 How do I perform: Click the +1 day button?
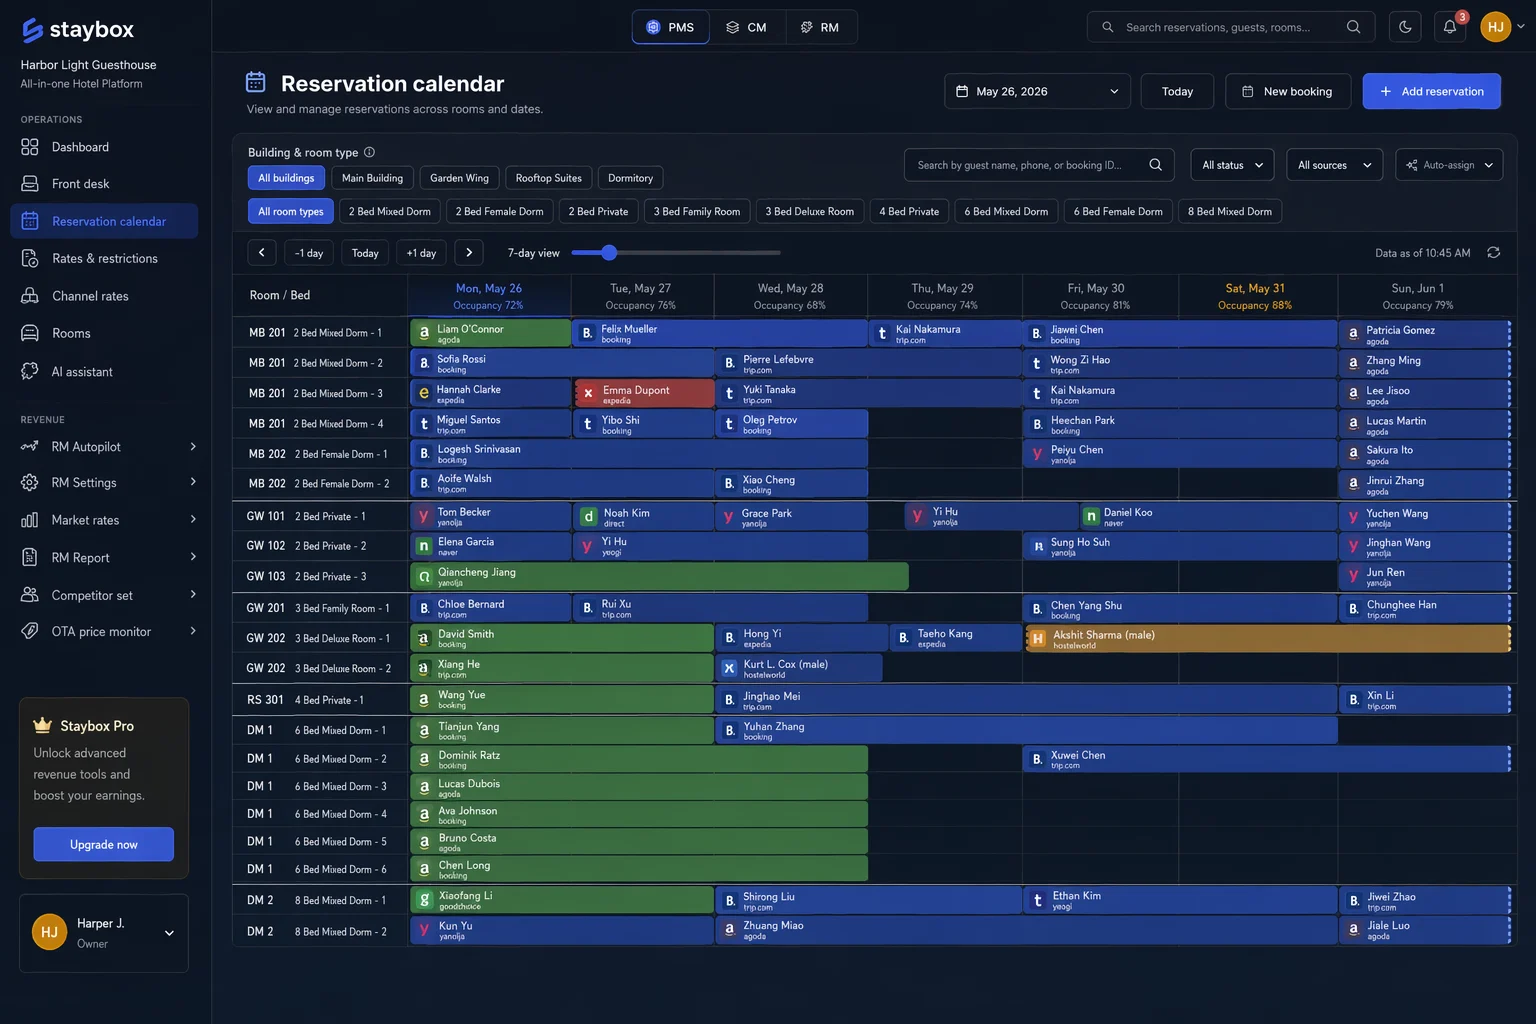(x=421, y=253)
